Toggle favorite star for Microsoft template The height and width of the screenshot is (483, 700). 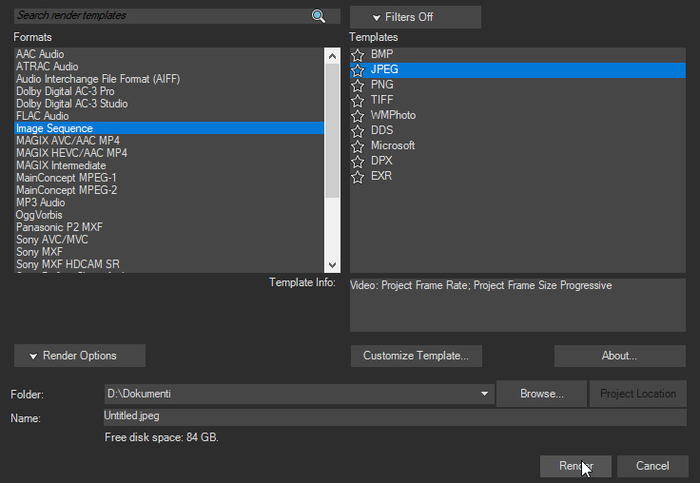pos(358,146)
